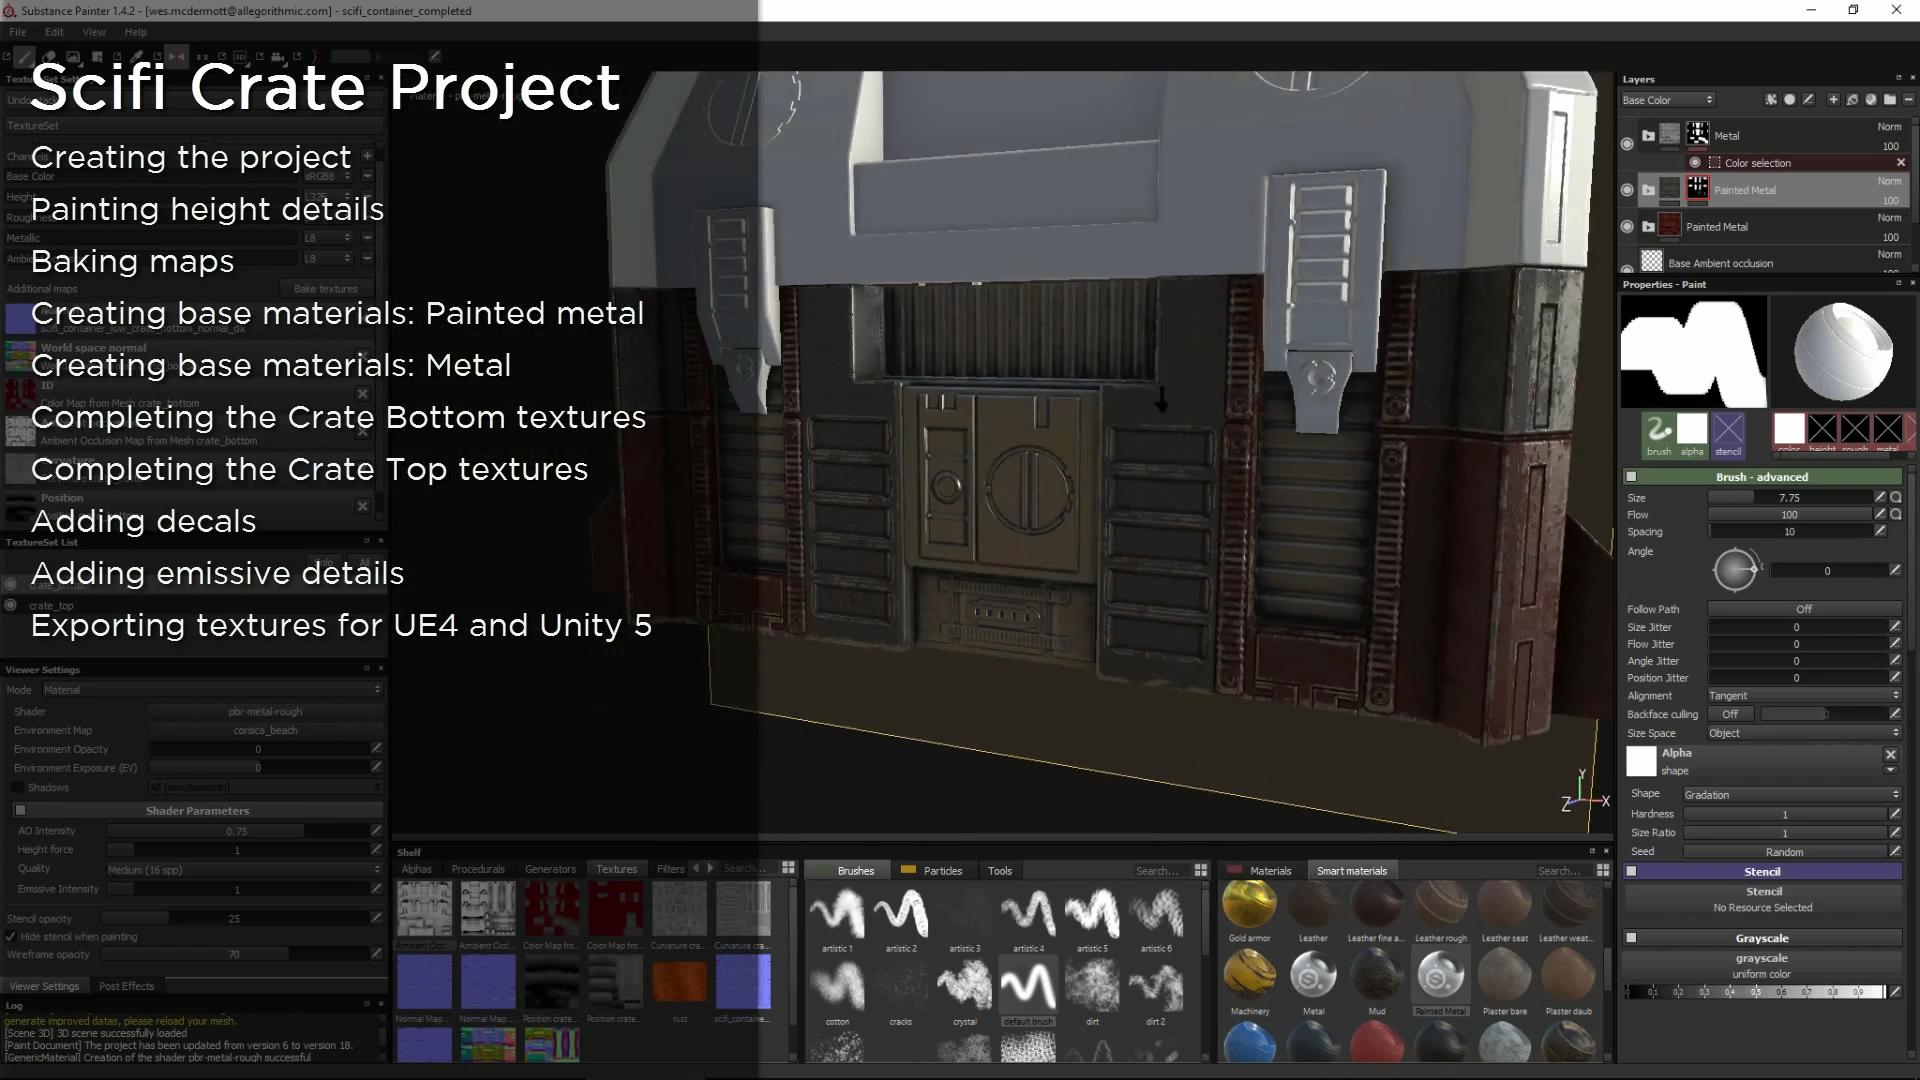Remove the Color selection effect
This screenshot has height=1080, width=1920.
[x=1901, y=163]
